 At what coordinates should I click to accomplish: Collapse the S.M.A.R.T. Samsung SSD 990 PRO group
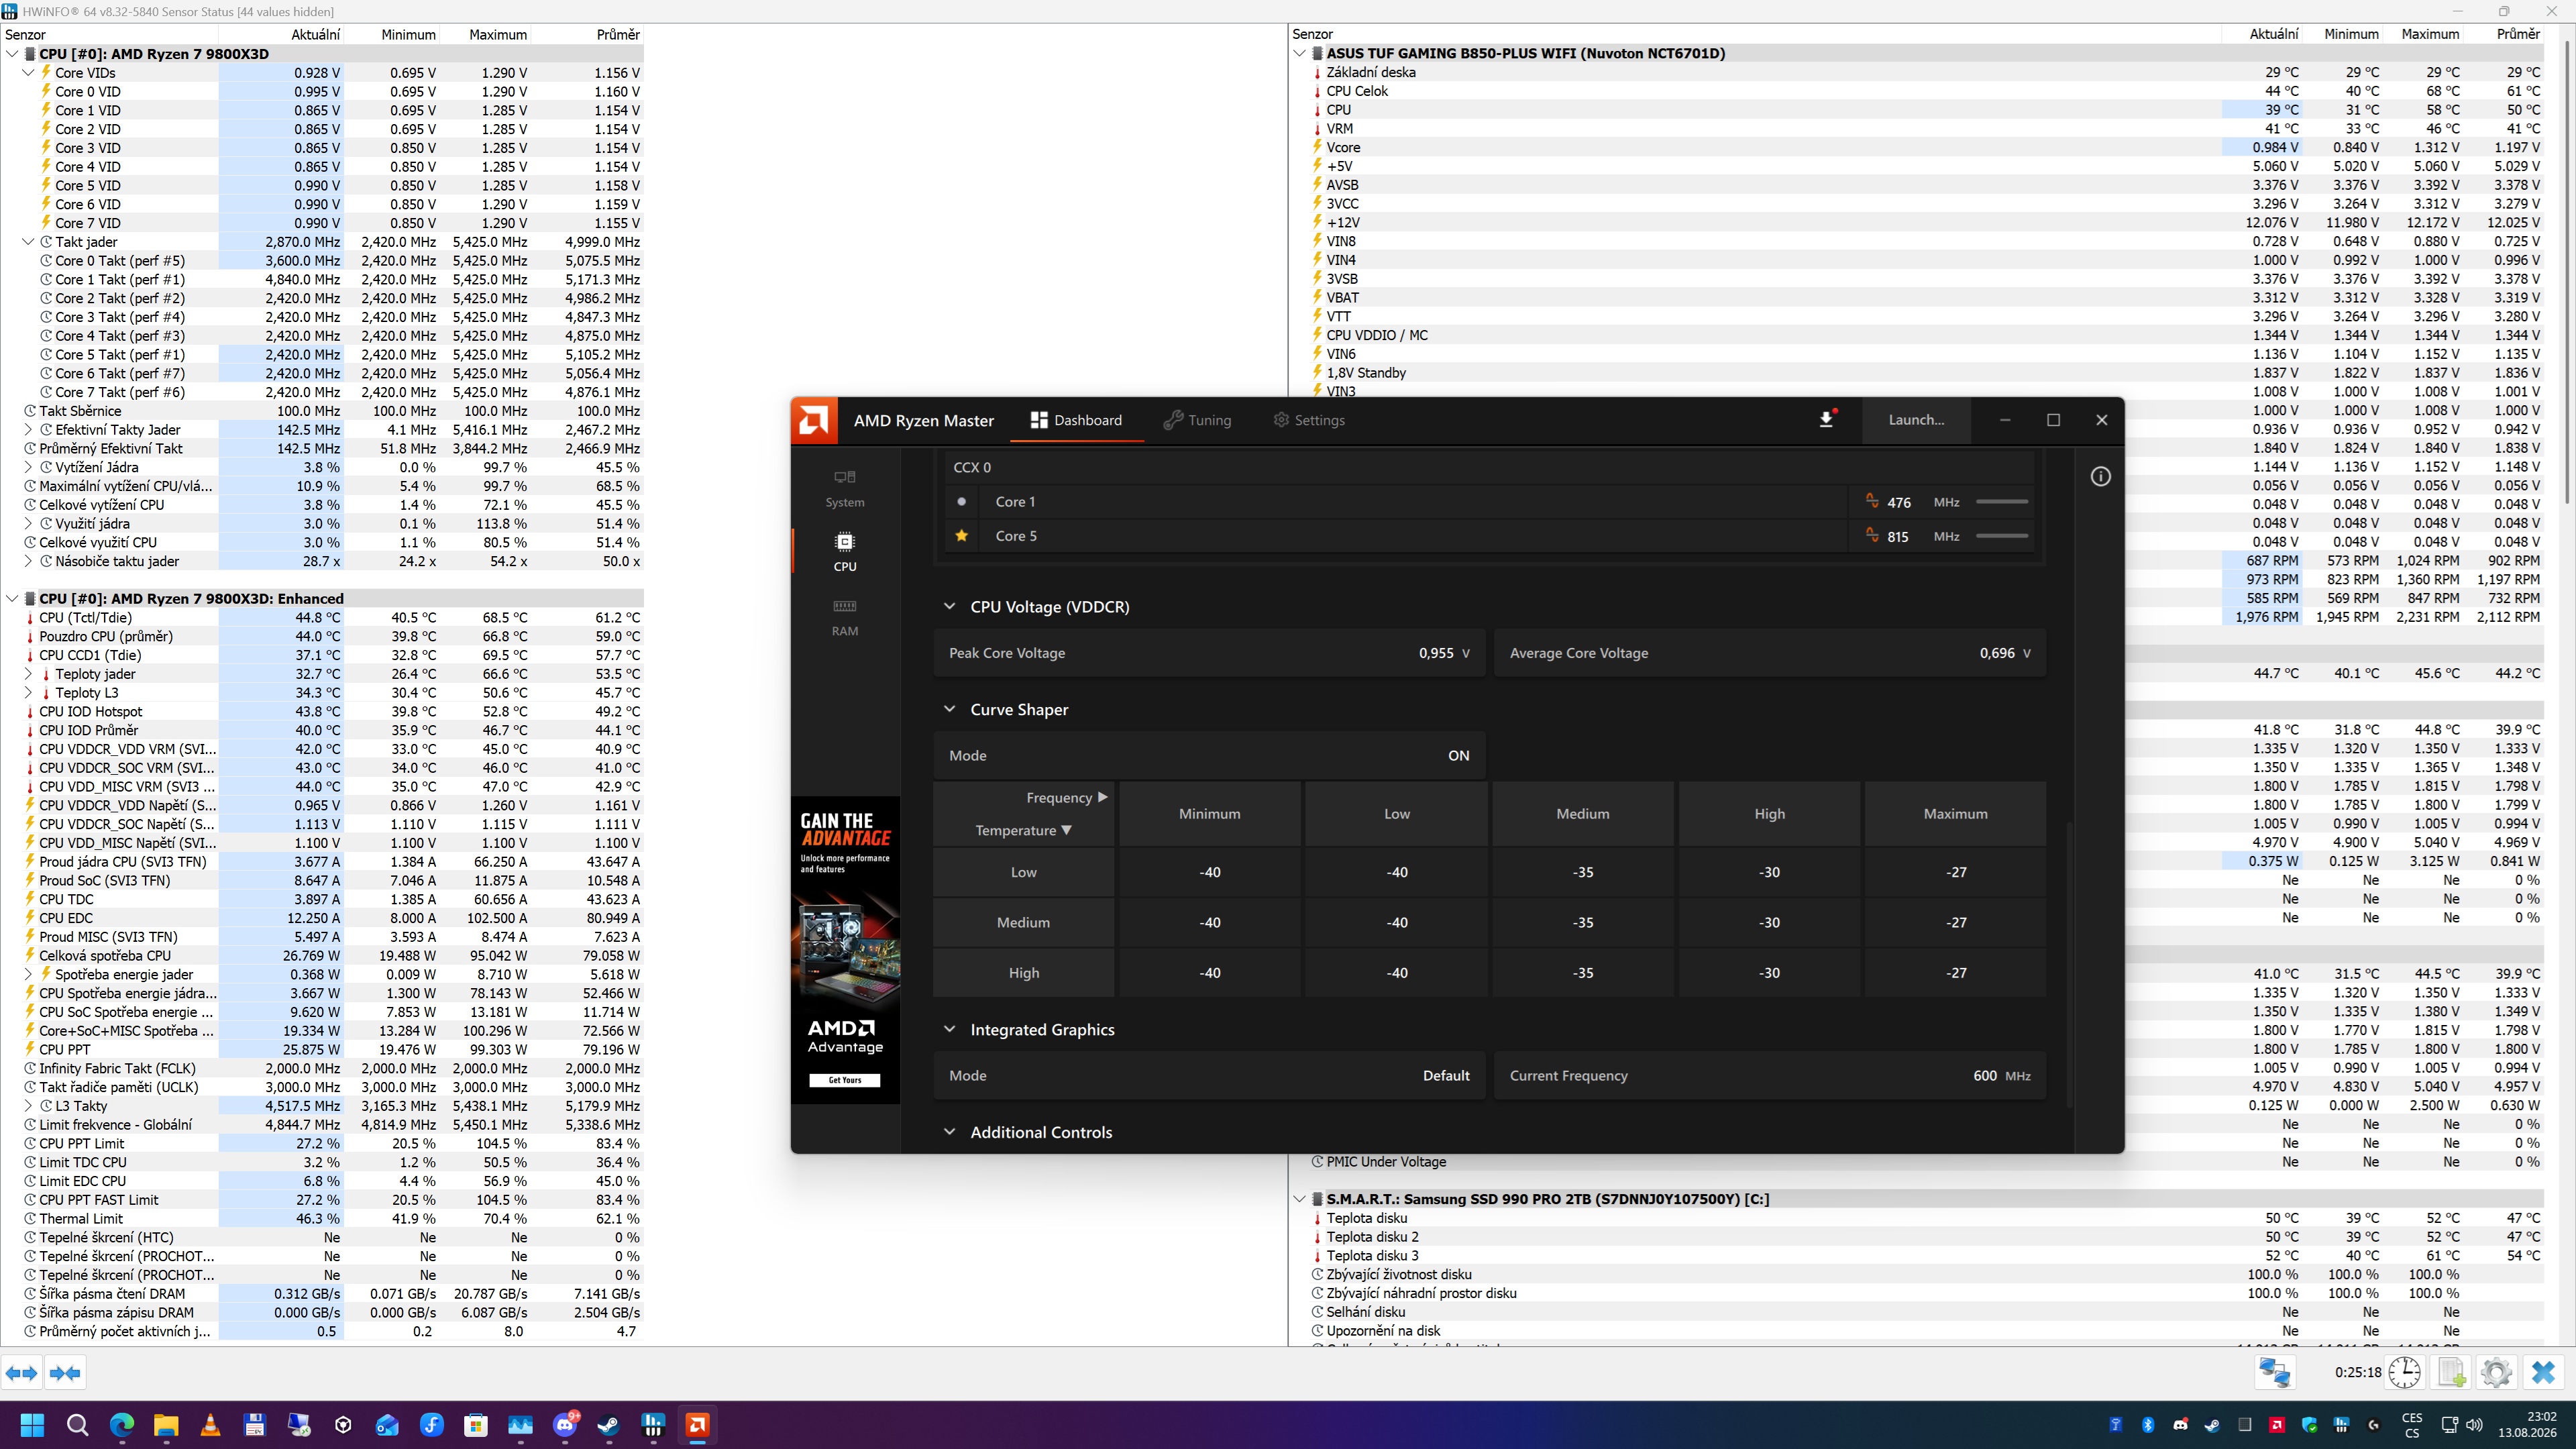(1299, 1199)
